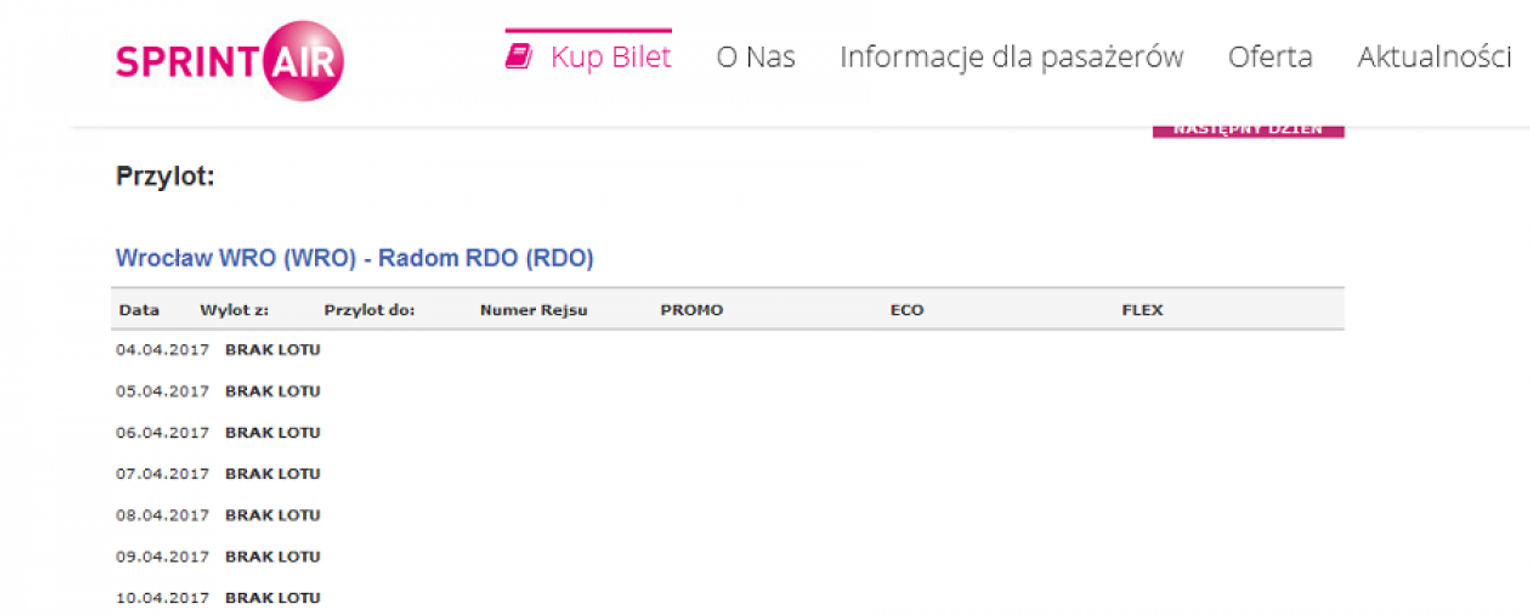Click BRAK LOTU in the 08.04.2017 row
This screenshot has width=1530, height=614.
pos(273,515)
